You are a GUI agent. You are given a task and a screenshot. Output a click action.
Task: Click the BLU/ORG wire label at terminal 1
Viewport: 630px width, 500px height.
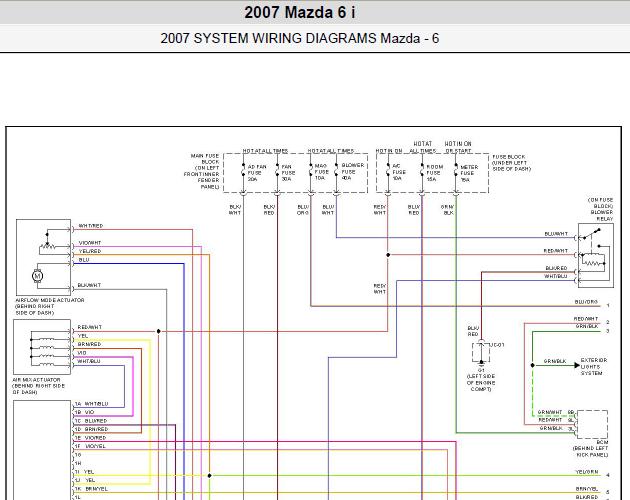point(586,302)
